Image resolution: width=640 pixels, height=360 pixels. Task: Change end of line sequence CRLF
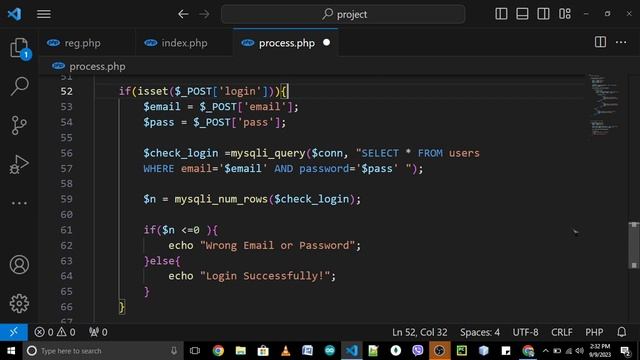562,332
